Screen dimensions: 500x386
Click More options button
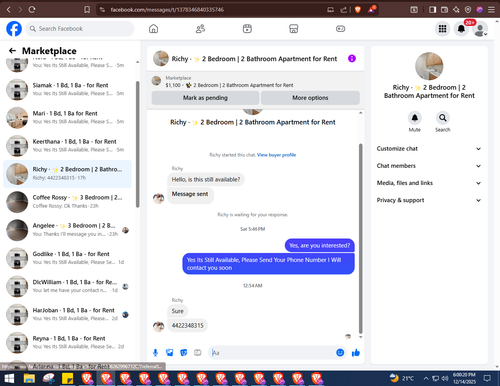[310, 98]
